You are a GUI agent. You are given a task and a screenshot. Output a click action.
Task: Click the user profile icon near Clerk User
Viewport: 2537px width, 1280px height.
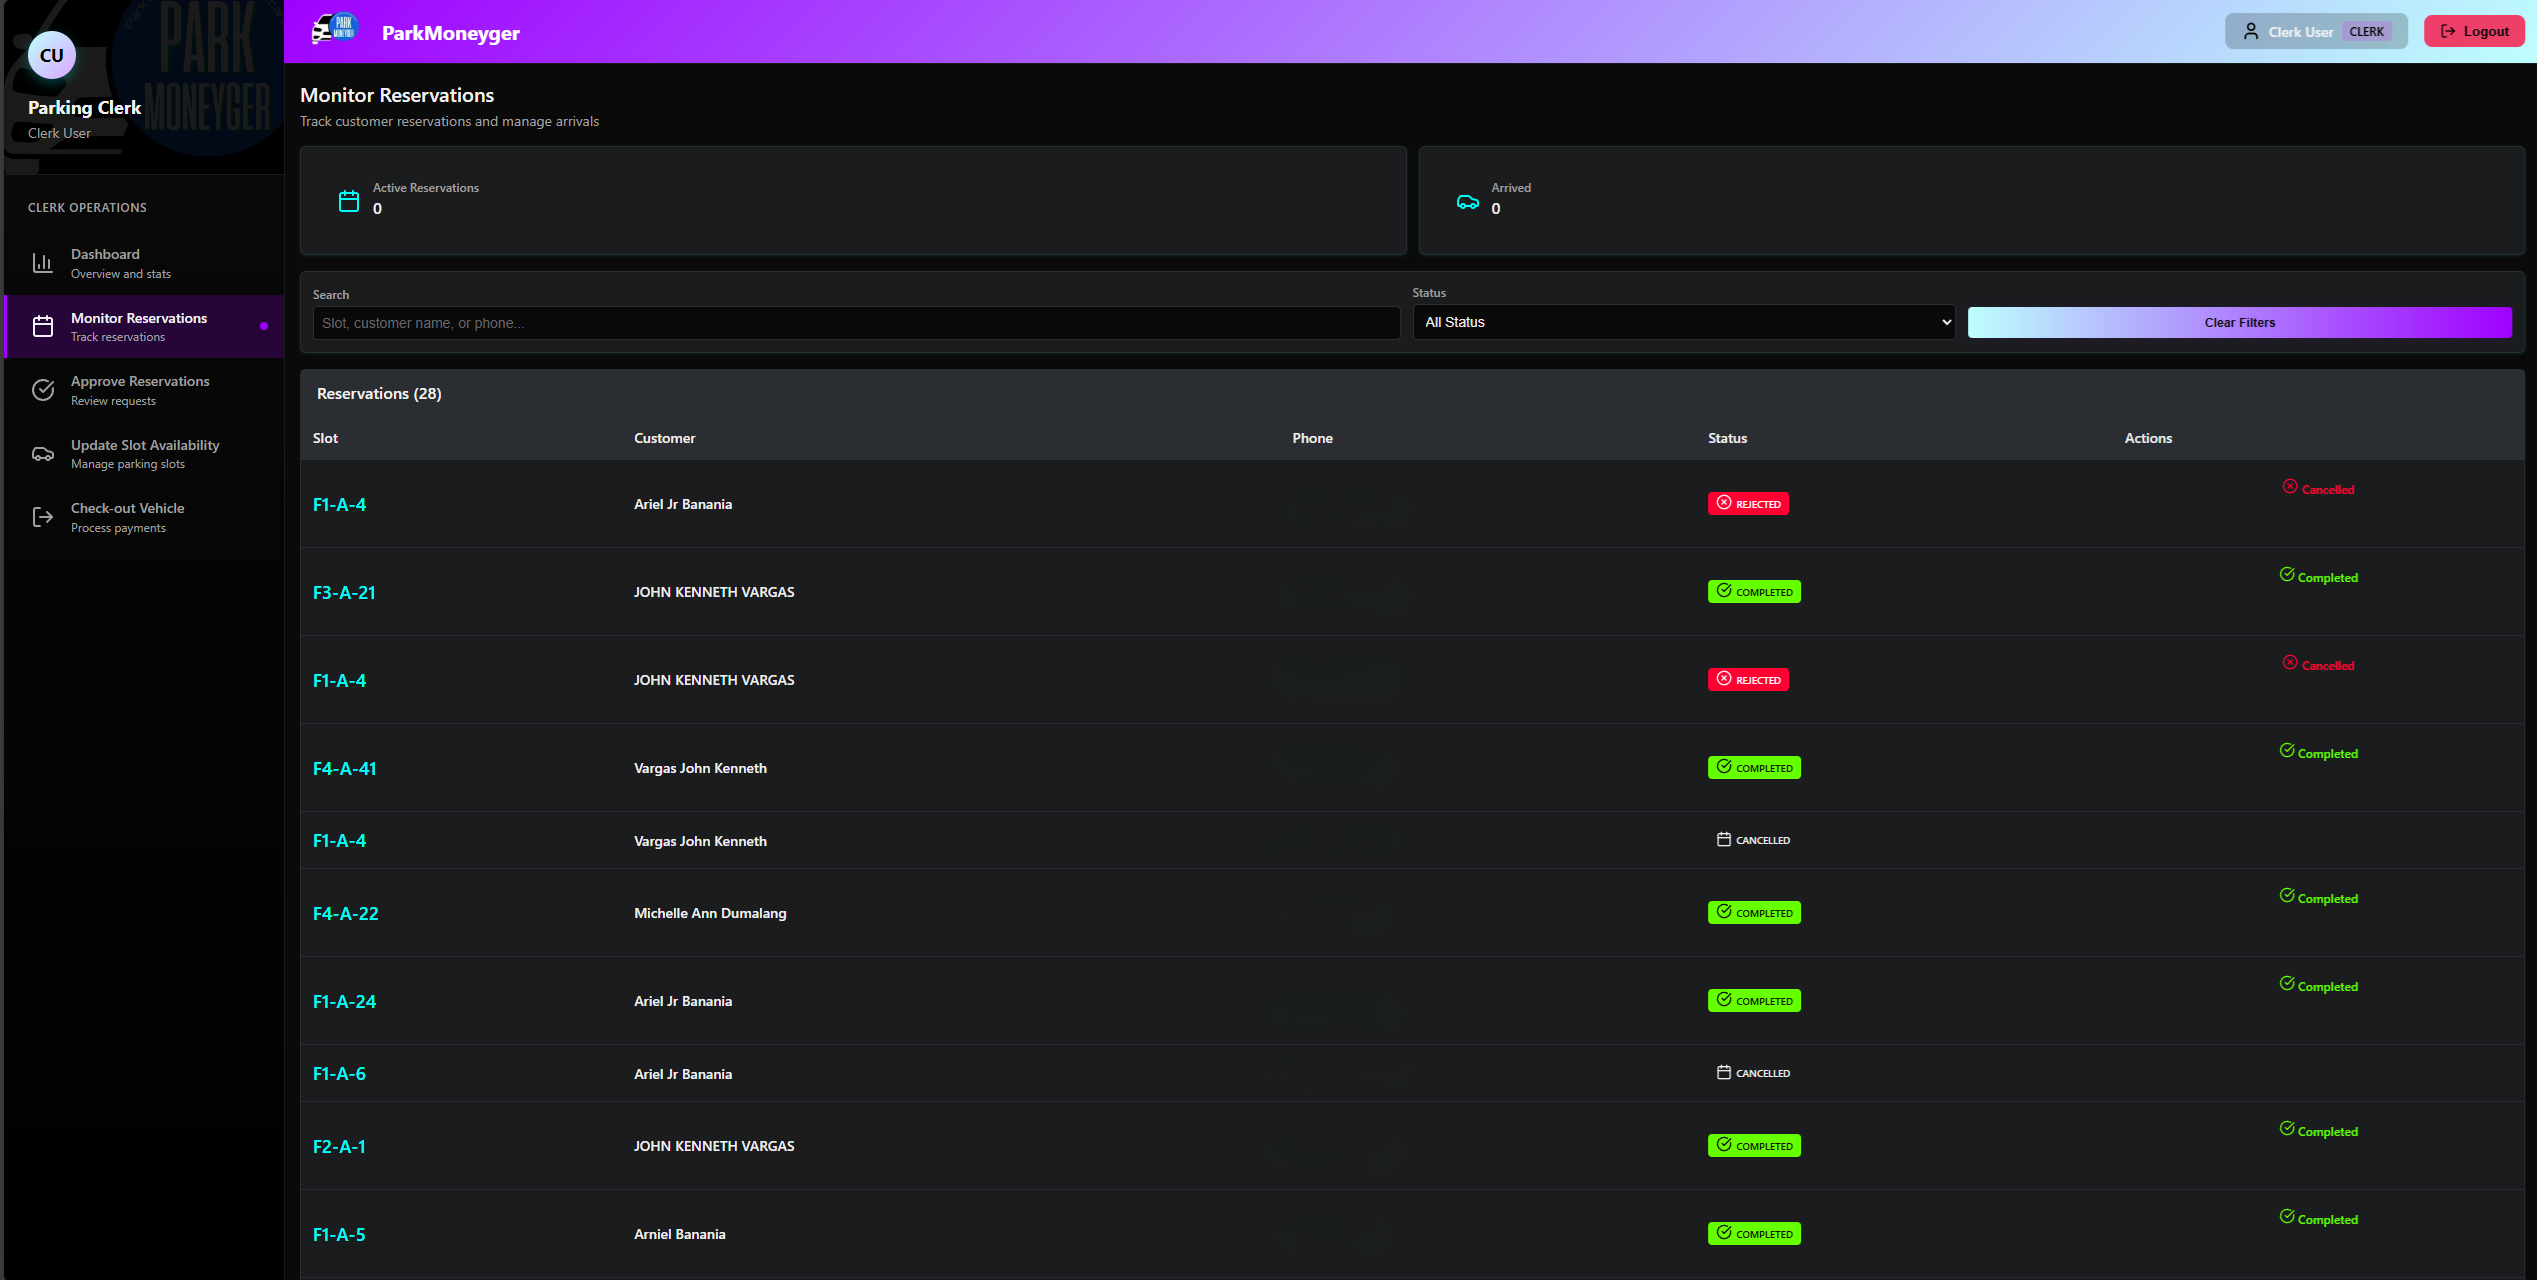[2251, 31]
